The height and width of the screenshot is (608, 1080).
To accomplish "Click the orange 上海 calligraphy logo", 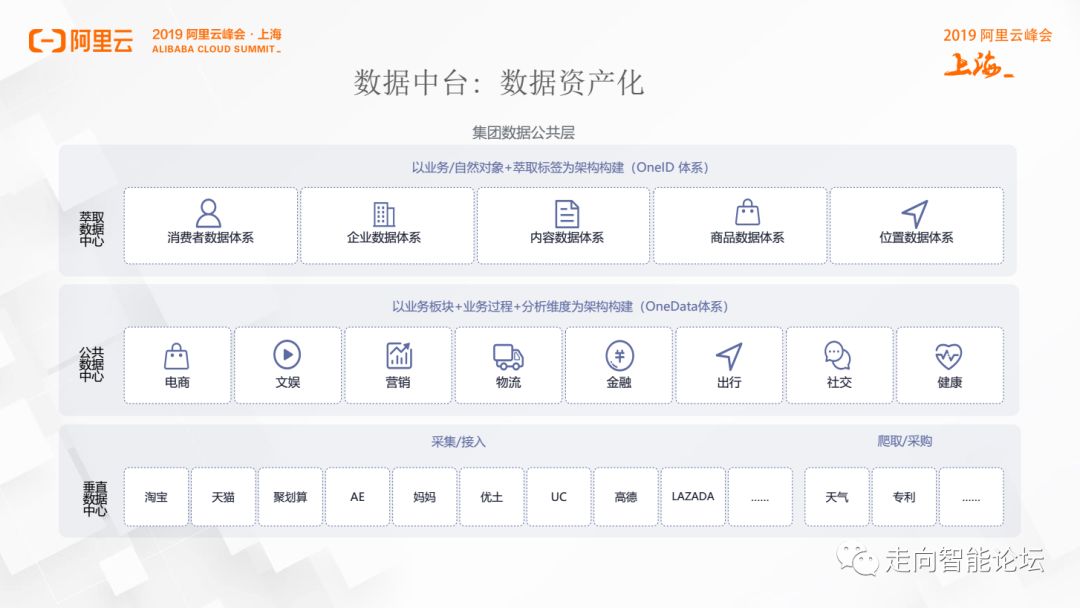I will 978,64.
